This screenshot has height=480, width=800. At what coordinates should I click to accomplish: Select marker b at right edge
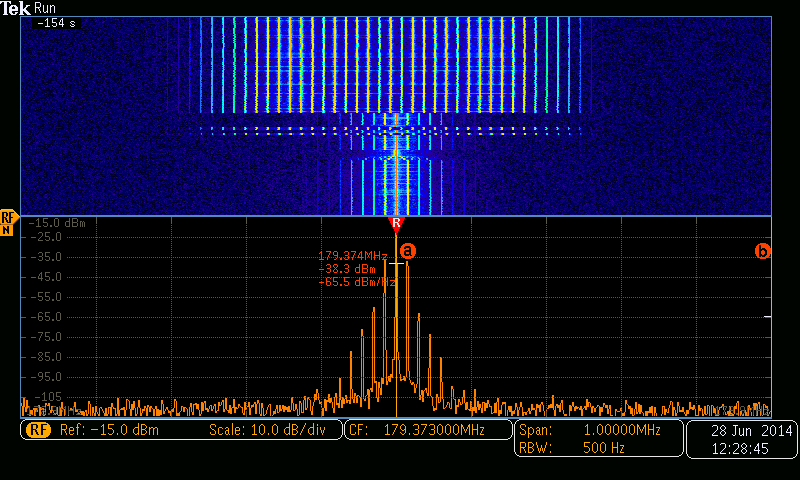(x=762, y=251)
